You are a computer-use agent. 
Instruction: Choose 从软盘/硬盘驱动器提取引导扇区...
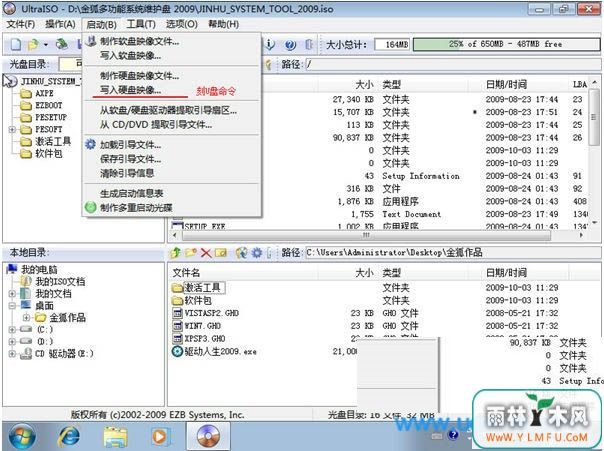(172, 110)
